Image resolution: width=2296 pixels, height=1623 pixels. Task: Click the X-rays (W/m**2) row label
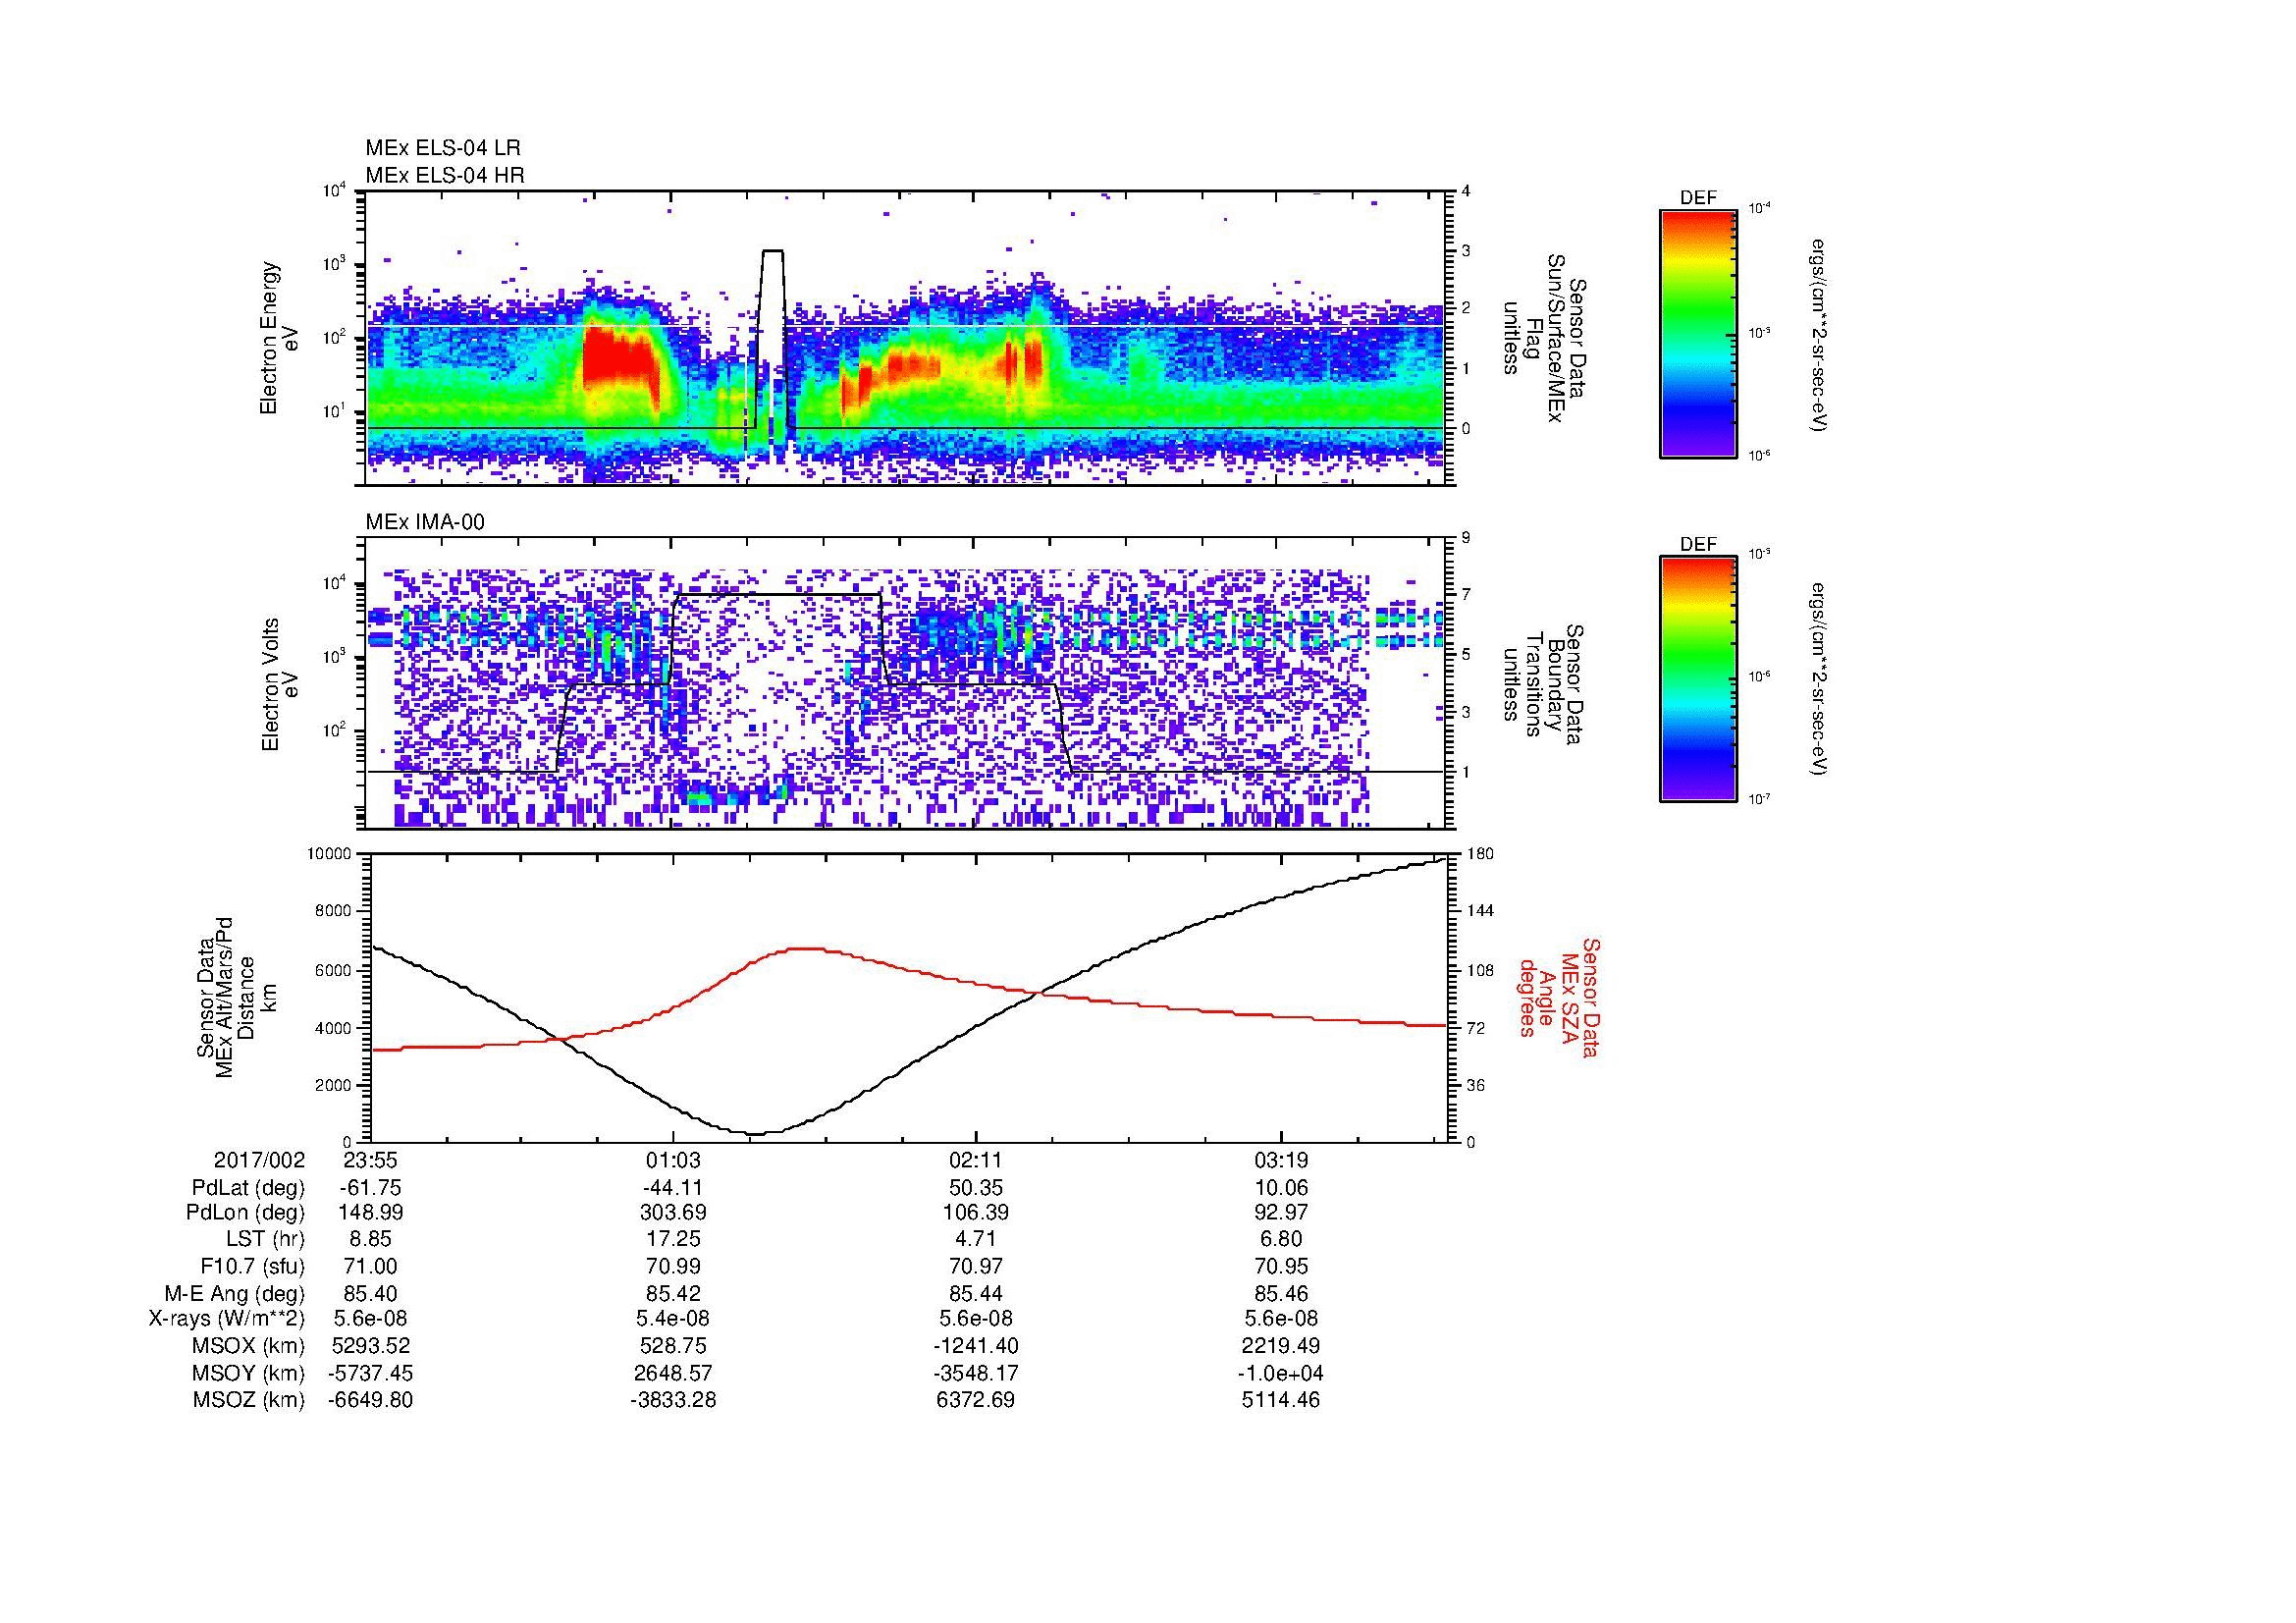click(x=226, y=1319)
